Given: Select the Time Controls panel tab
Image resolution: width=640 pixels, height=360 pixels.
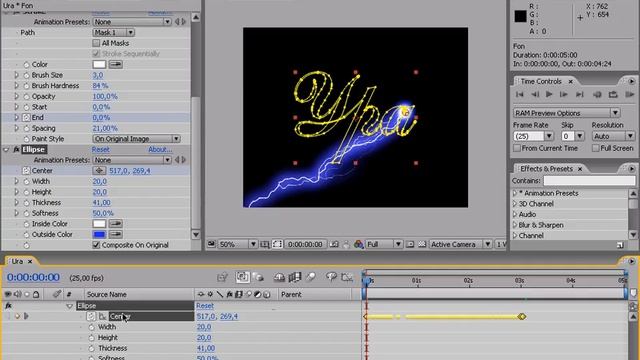Looking at the screenshot, I should pyautogui.click(x=541, y=81).
